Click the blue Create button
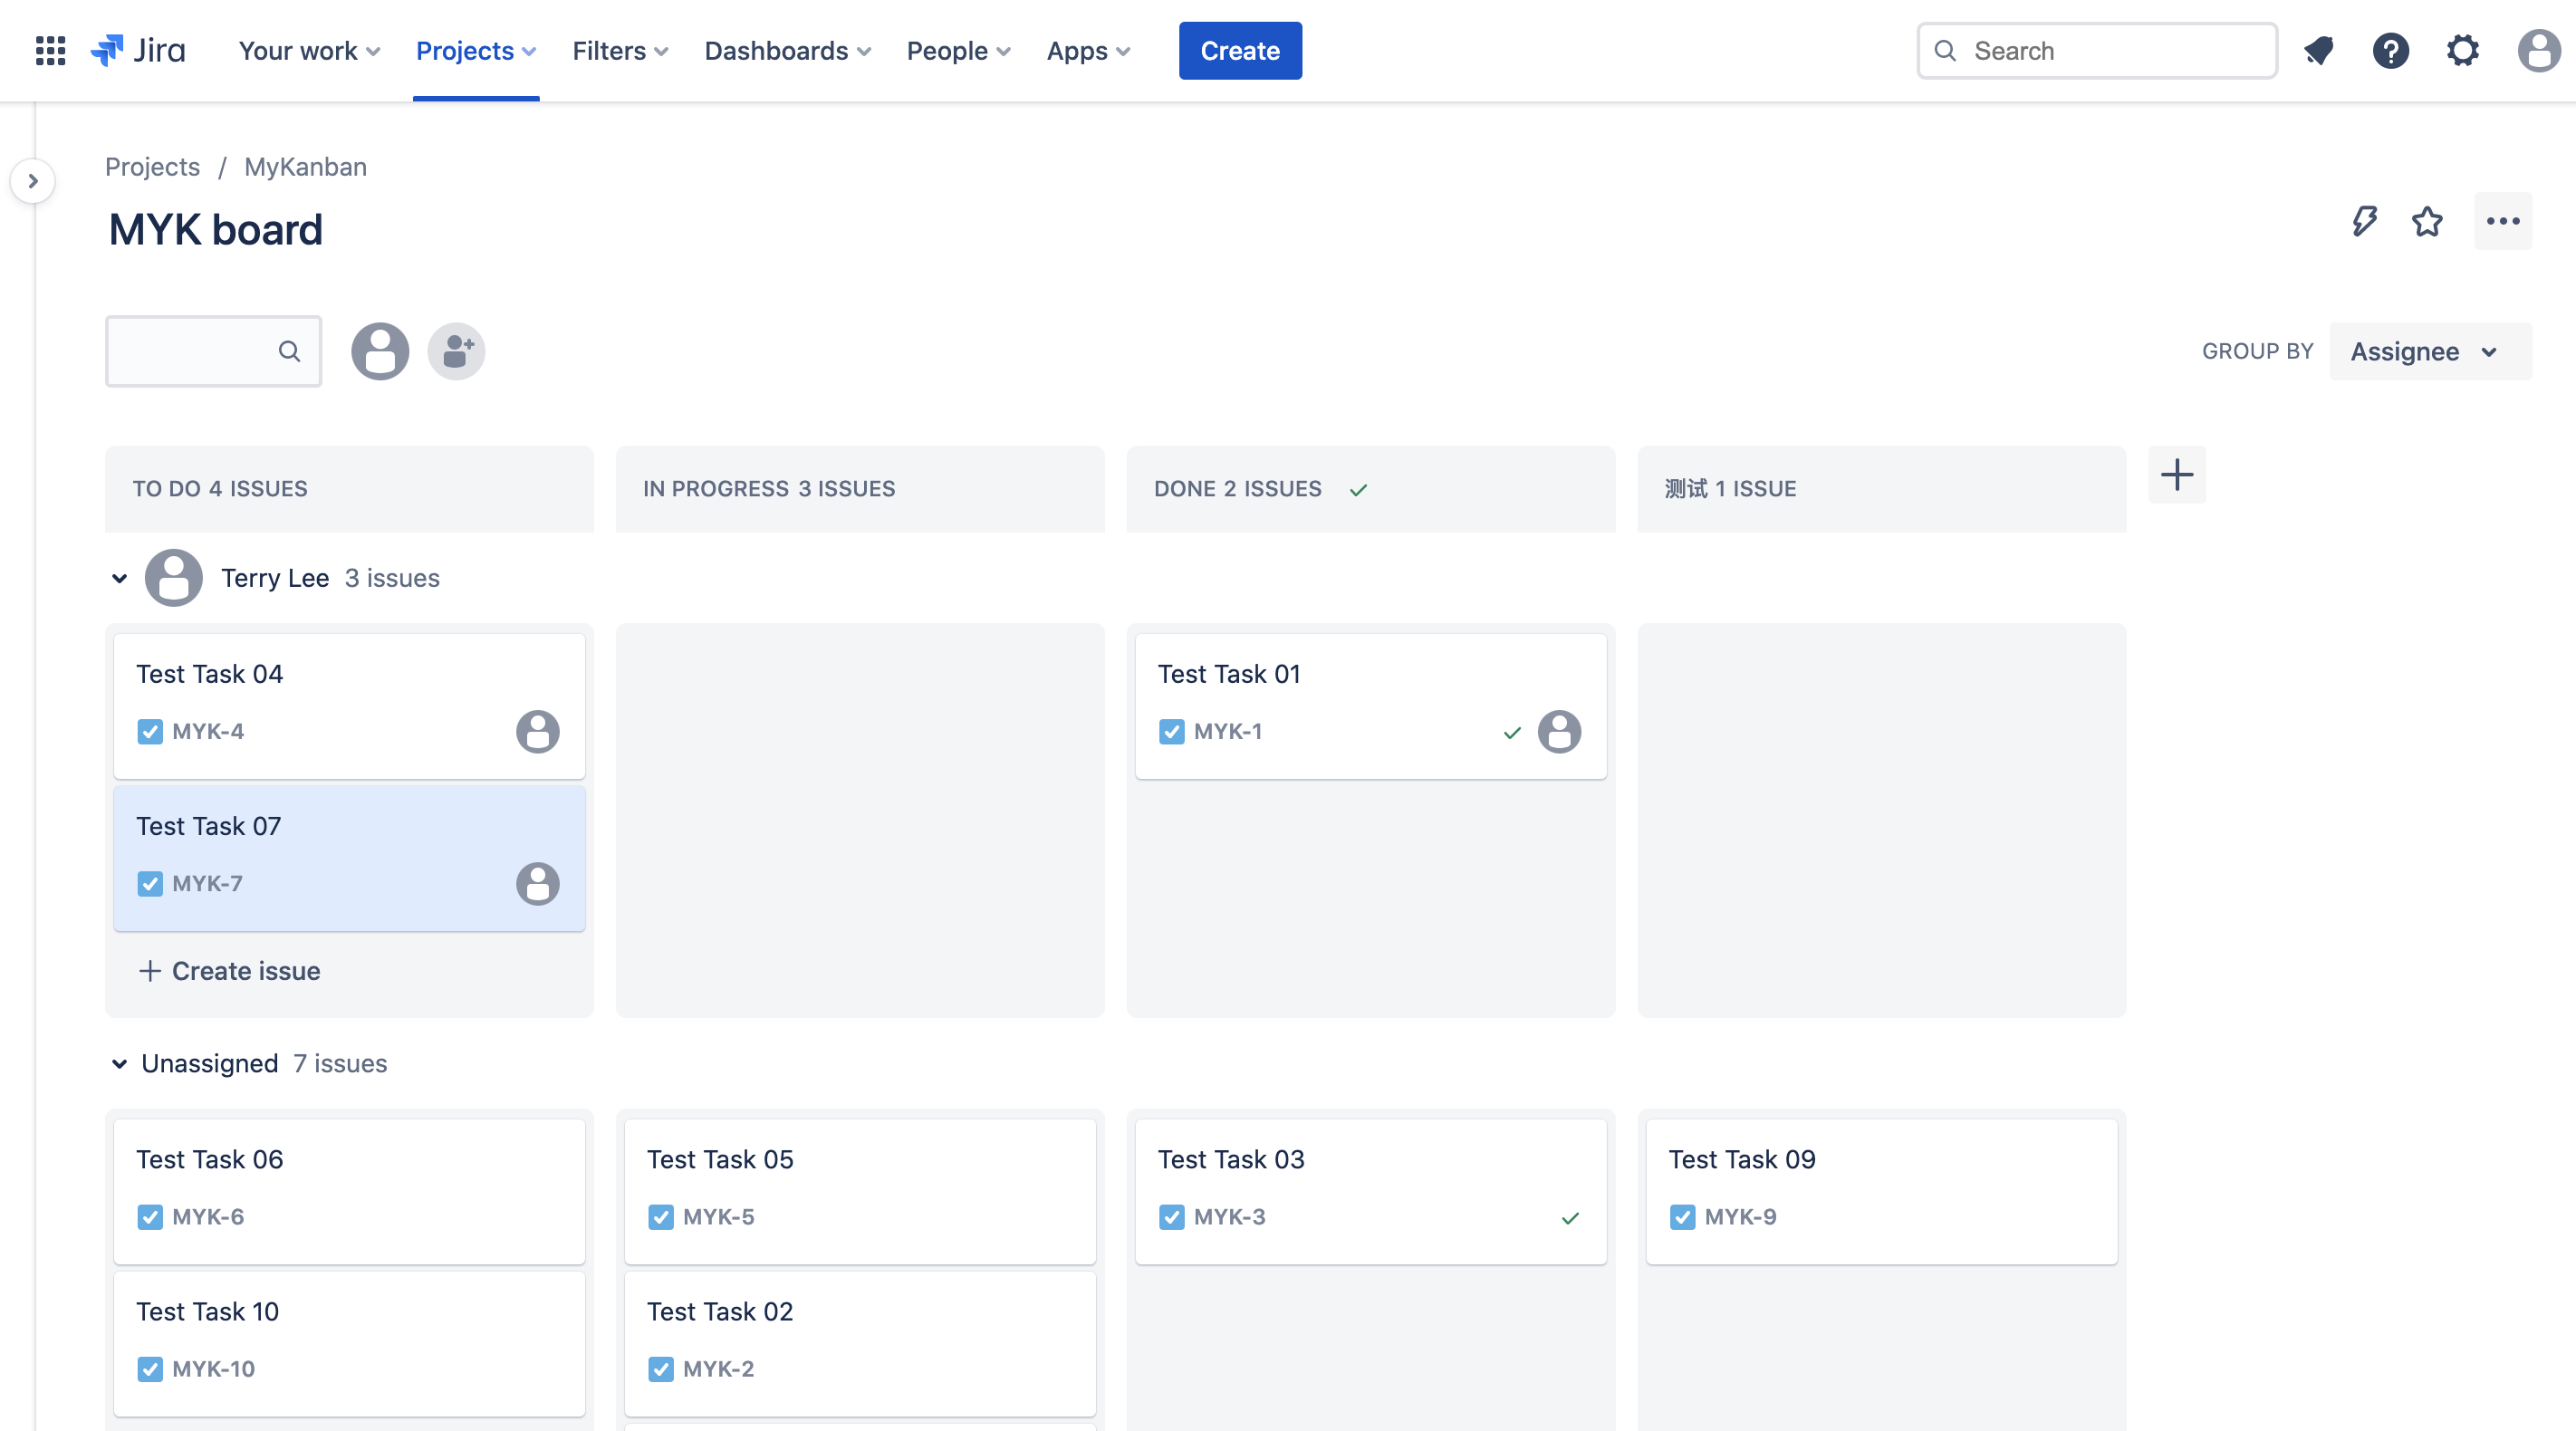The width and height of the screenshot is (2576, 1431). [x=1239, y=50]
